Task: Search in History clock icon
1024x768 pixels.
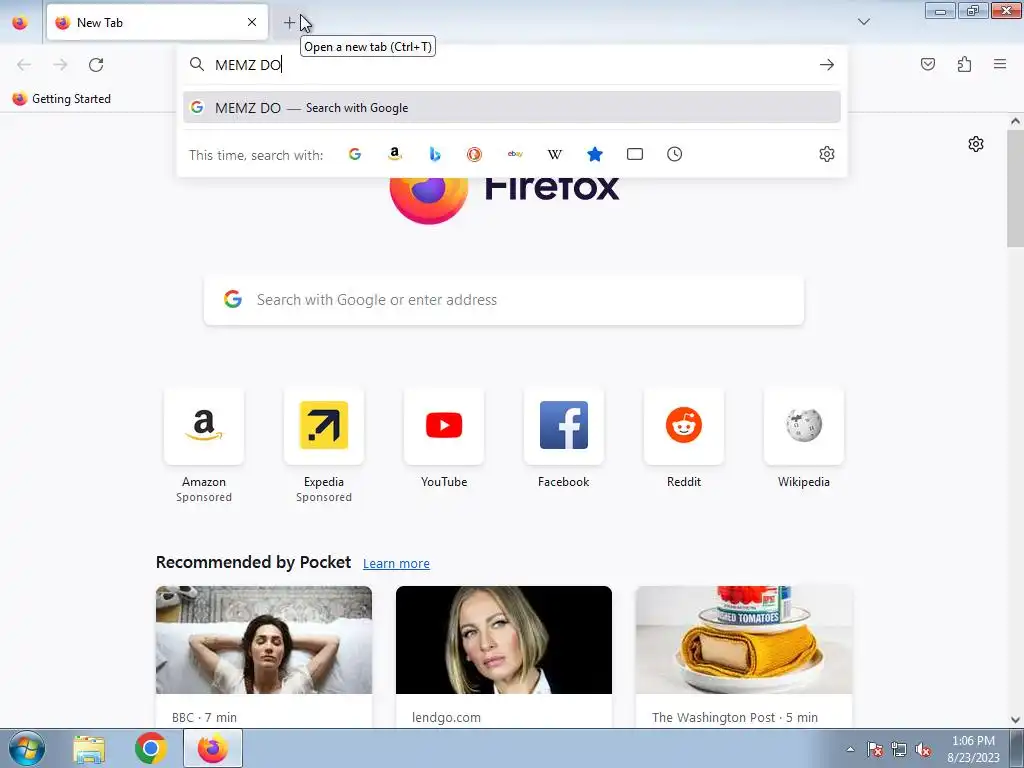Action: coord(675,154)
